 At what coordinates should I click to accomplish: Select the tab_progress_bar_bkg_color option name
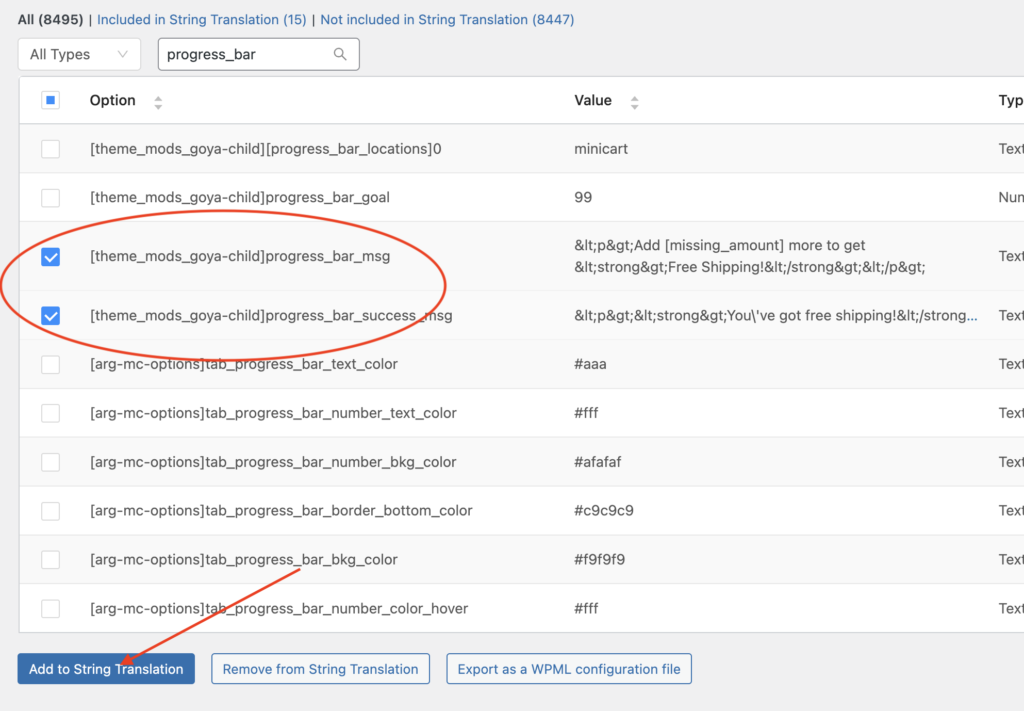244,559
